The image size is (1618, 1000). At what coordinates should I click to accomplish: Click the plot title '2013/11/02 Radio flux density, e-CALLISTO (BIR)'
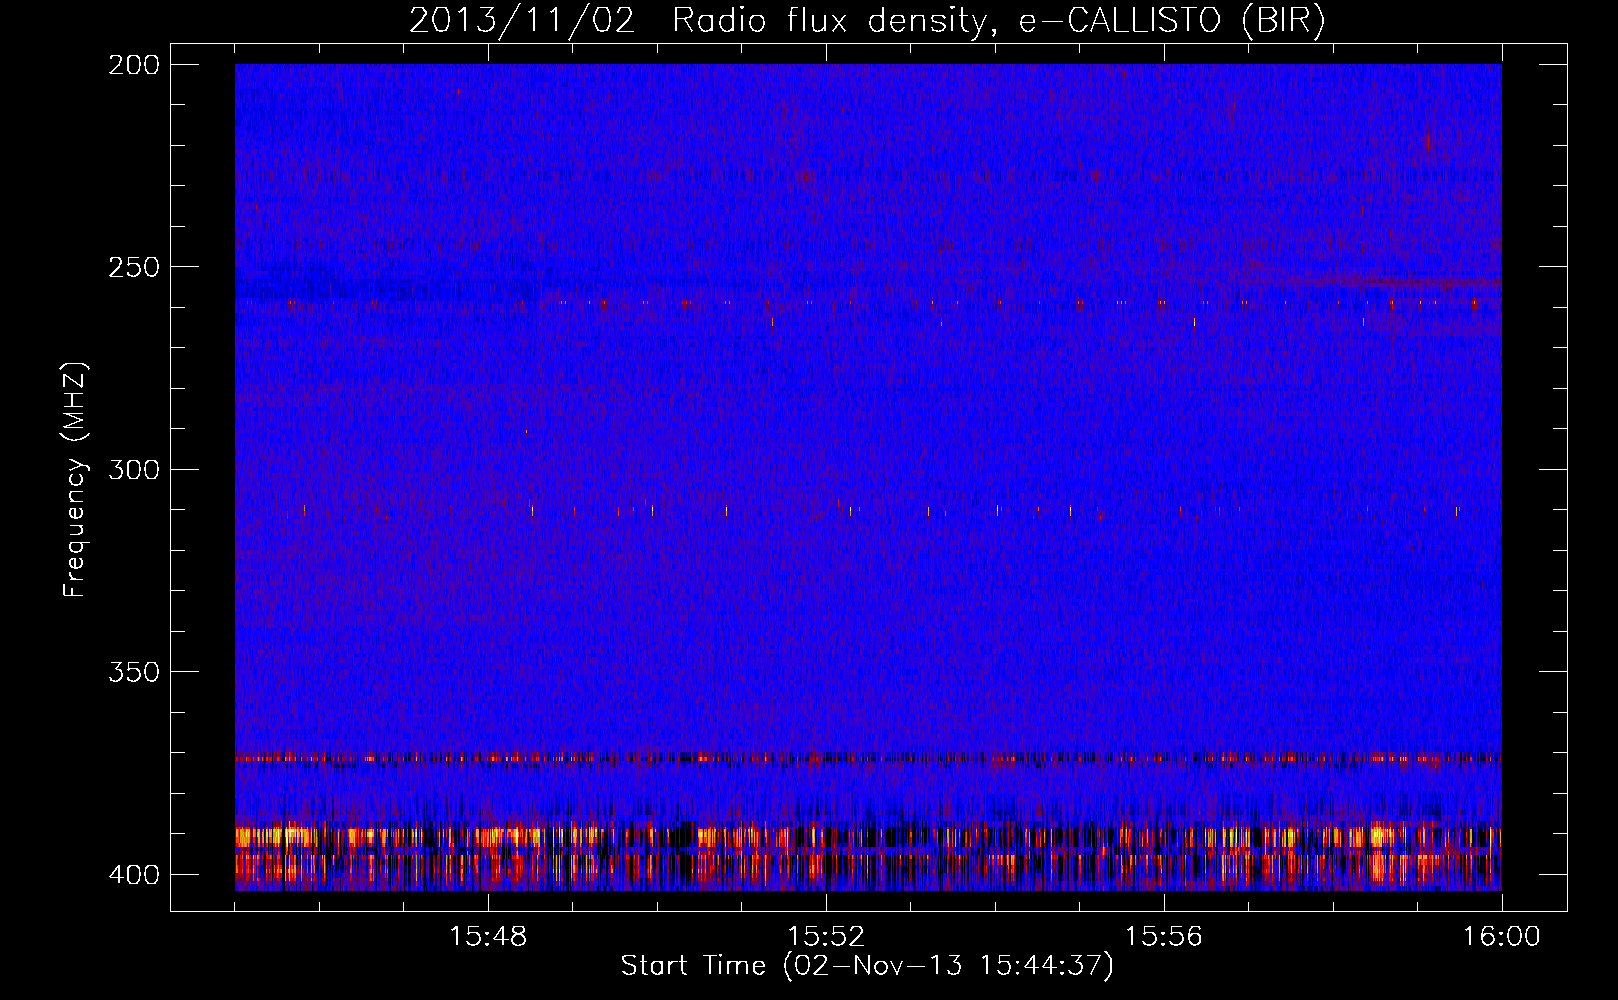(867, 21)
